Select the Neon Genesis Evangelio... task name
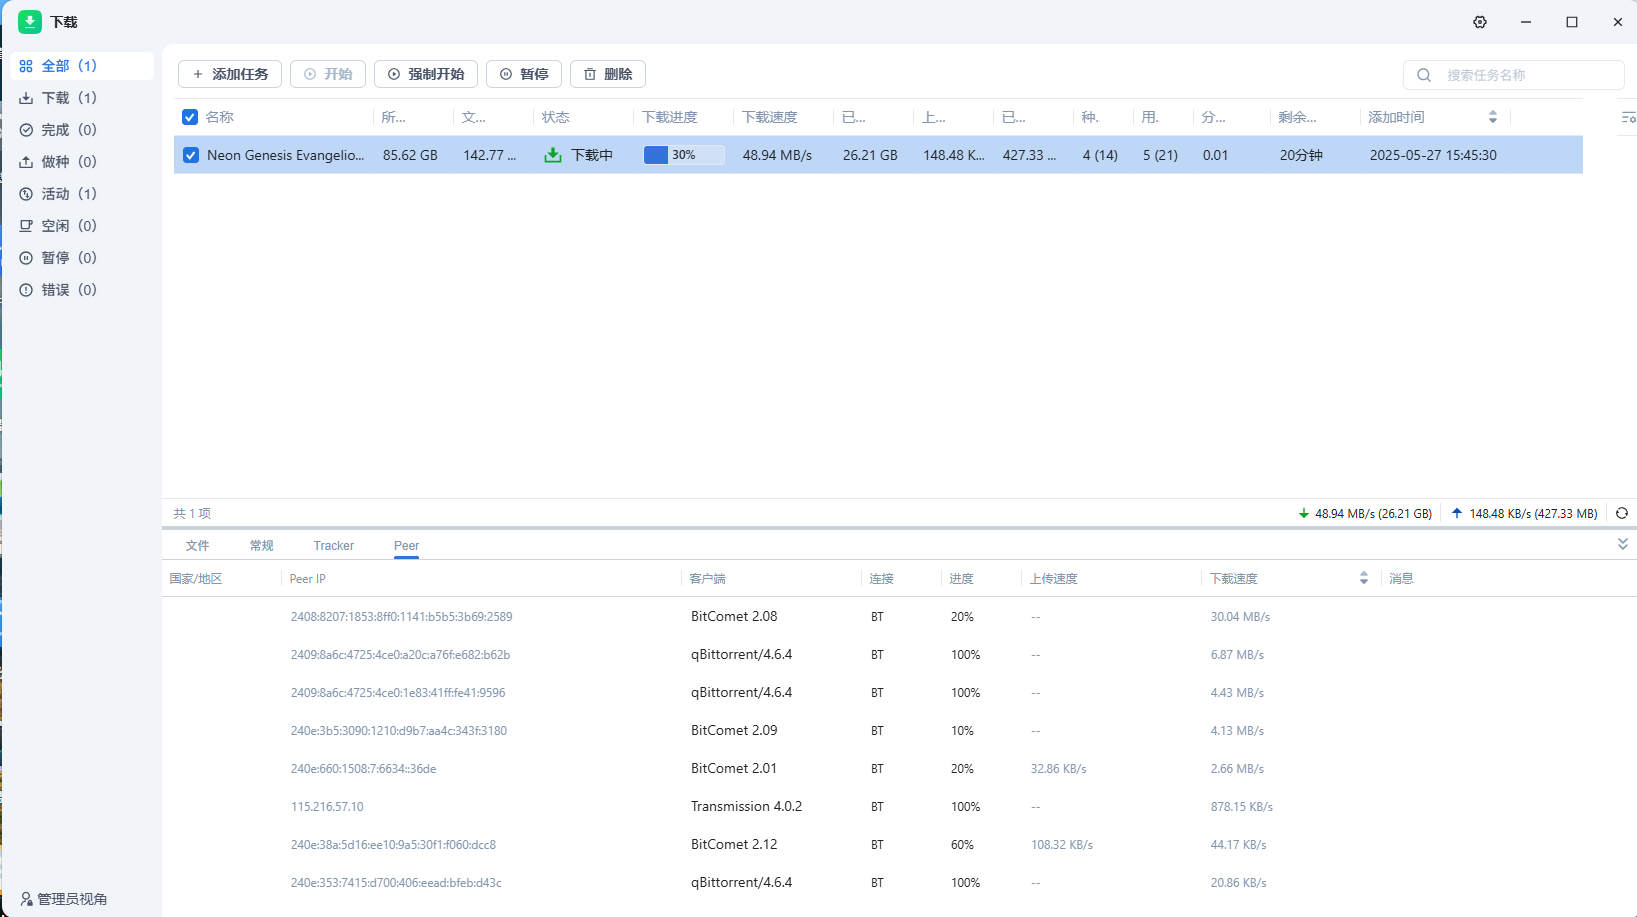1637x917 pixels. pyautogui.click(x=286, y=155)
